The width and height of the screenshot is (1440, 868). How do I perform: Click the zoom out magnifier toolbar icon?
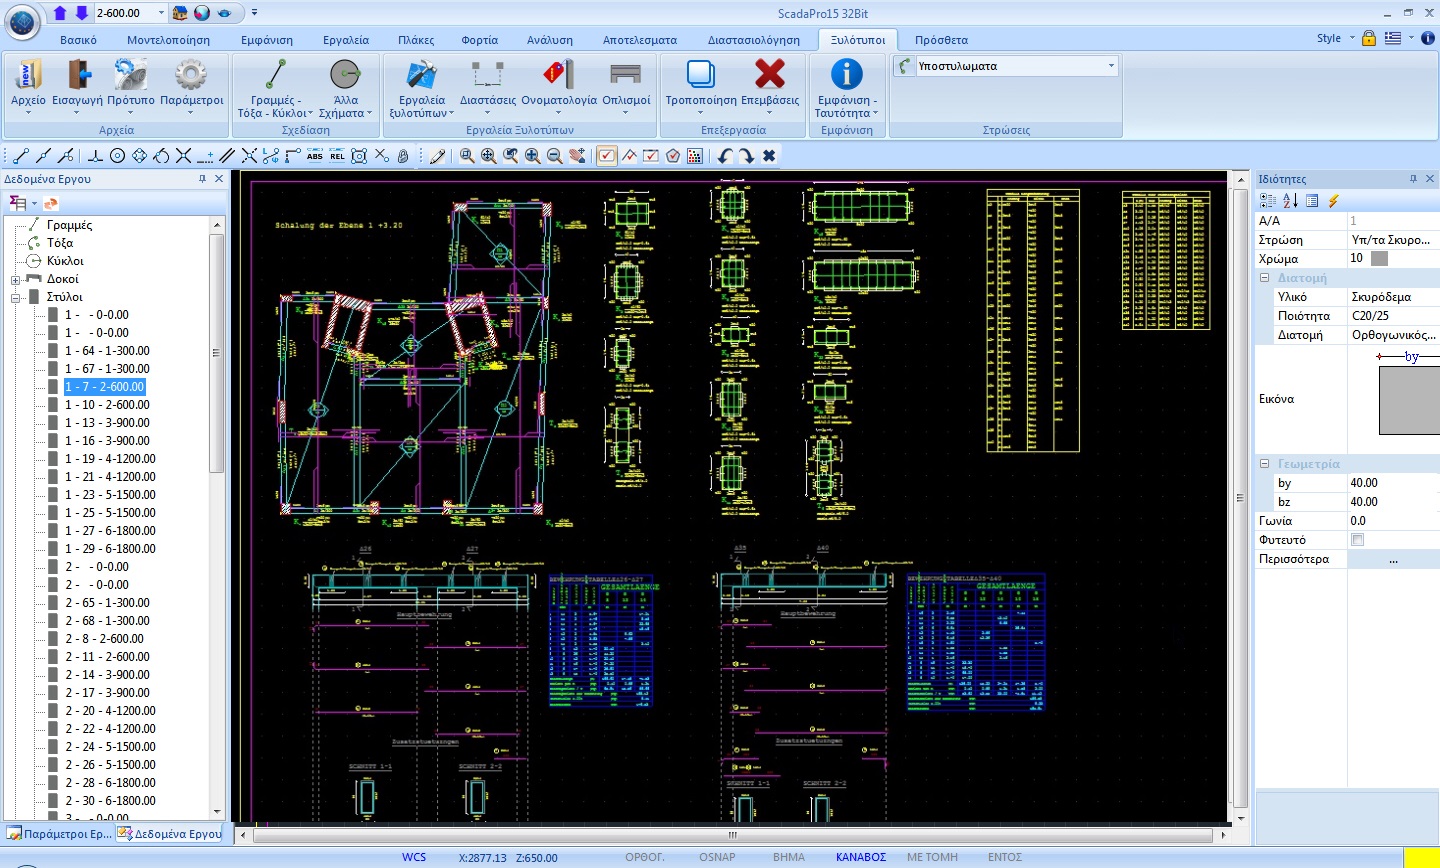(x=555, y=156)
